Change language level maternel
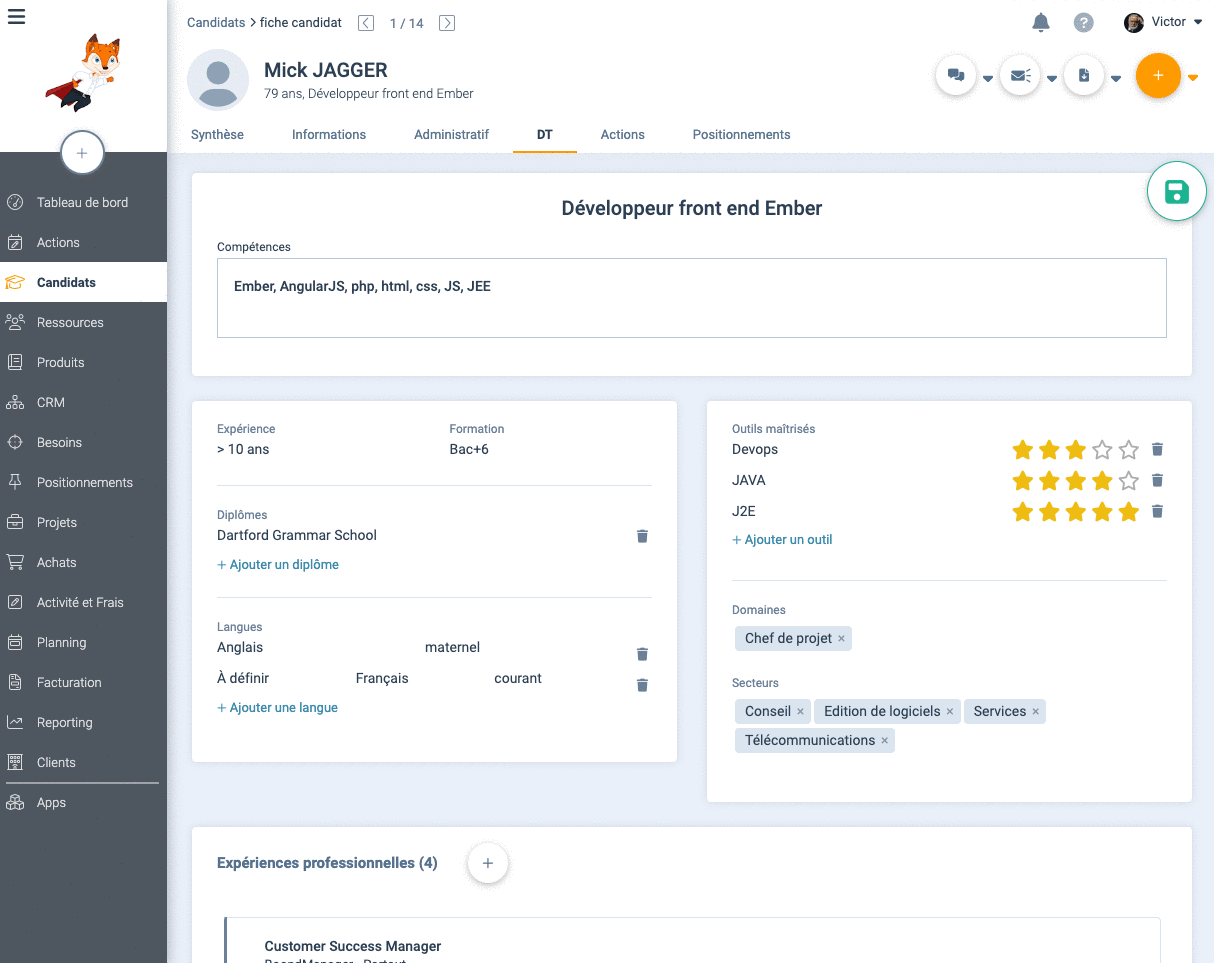The image size is (1214, 963). pyautogui.click(x=452, y=647)
